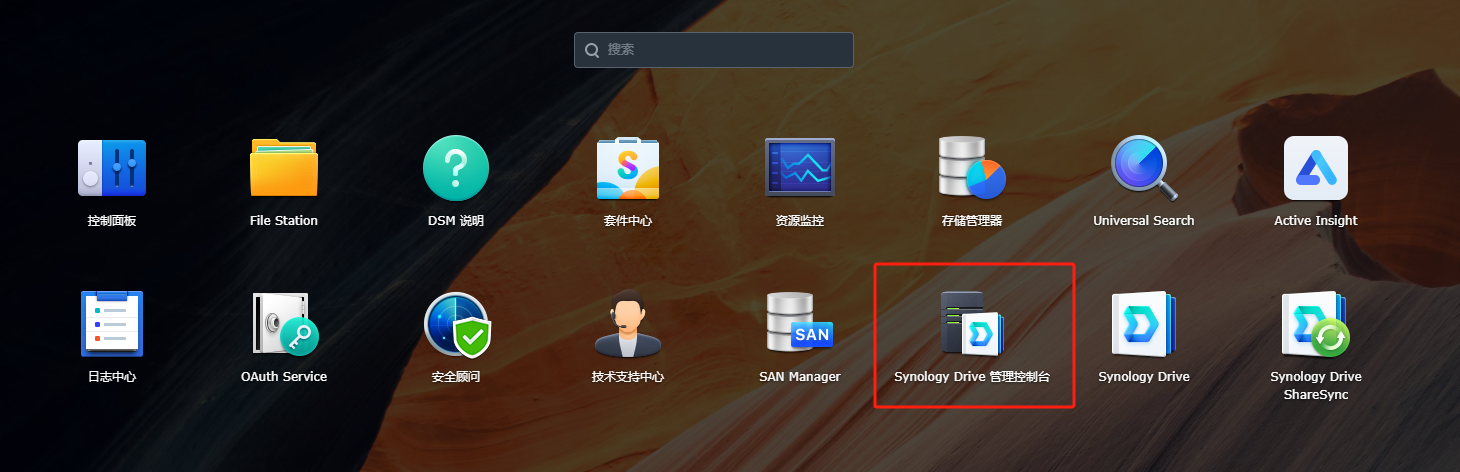The image size is (1460, 472).
Task: Click the Active Insight text label
Action: [x=1316, y=221]
